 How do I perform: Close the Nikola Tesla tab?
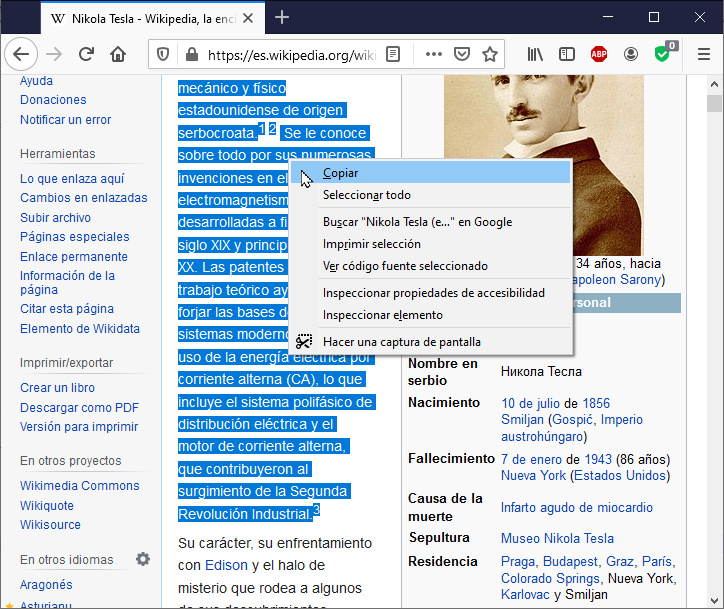tap(248, 18)
